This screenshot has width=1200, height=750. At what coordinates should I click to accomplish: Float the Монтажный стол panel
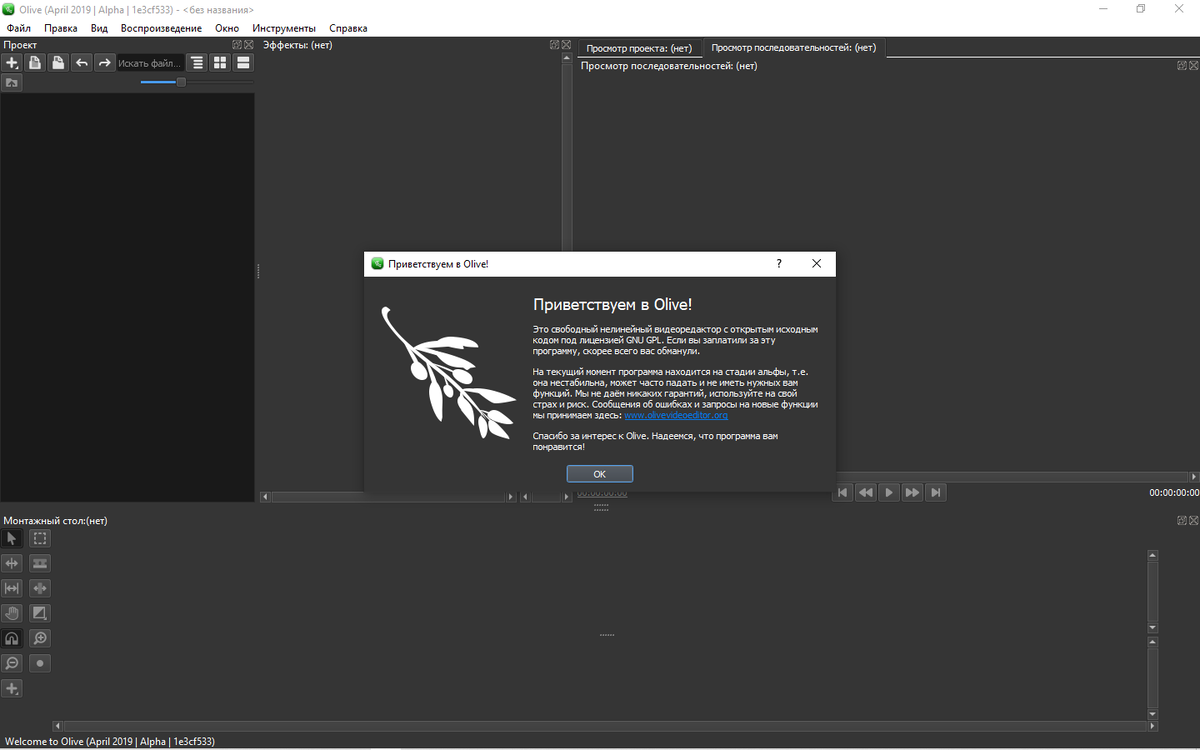[1182, 521]
